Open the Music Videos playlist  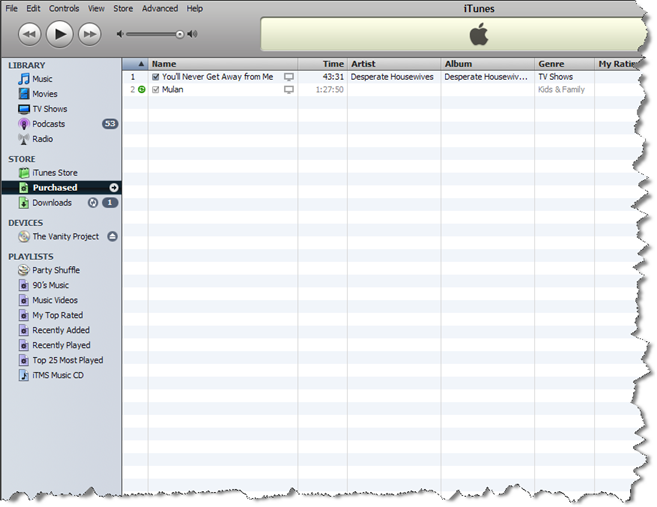click(55, 300)
